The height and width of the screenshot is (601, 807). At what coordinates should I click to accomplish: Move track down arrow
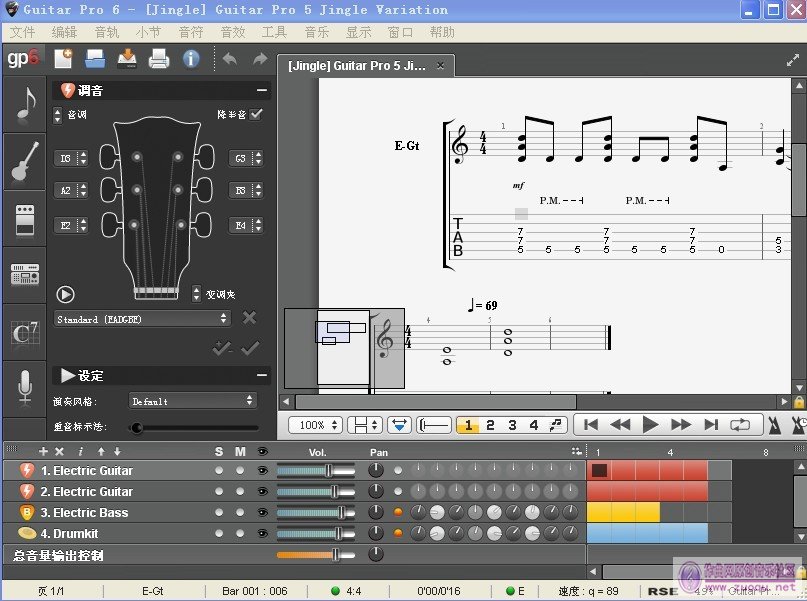point(117,451)
